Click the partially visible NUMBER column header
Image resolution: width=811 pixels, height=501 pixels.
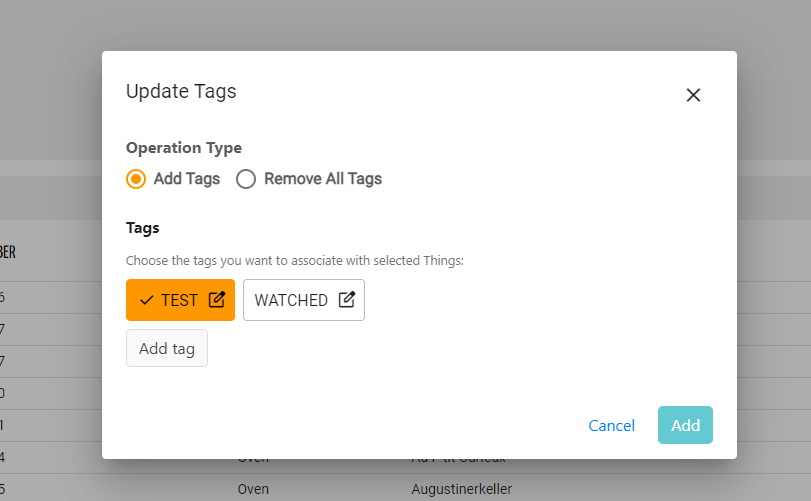pyautogui.click(x=7, y=252)
